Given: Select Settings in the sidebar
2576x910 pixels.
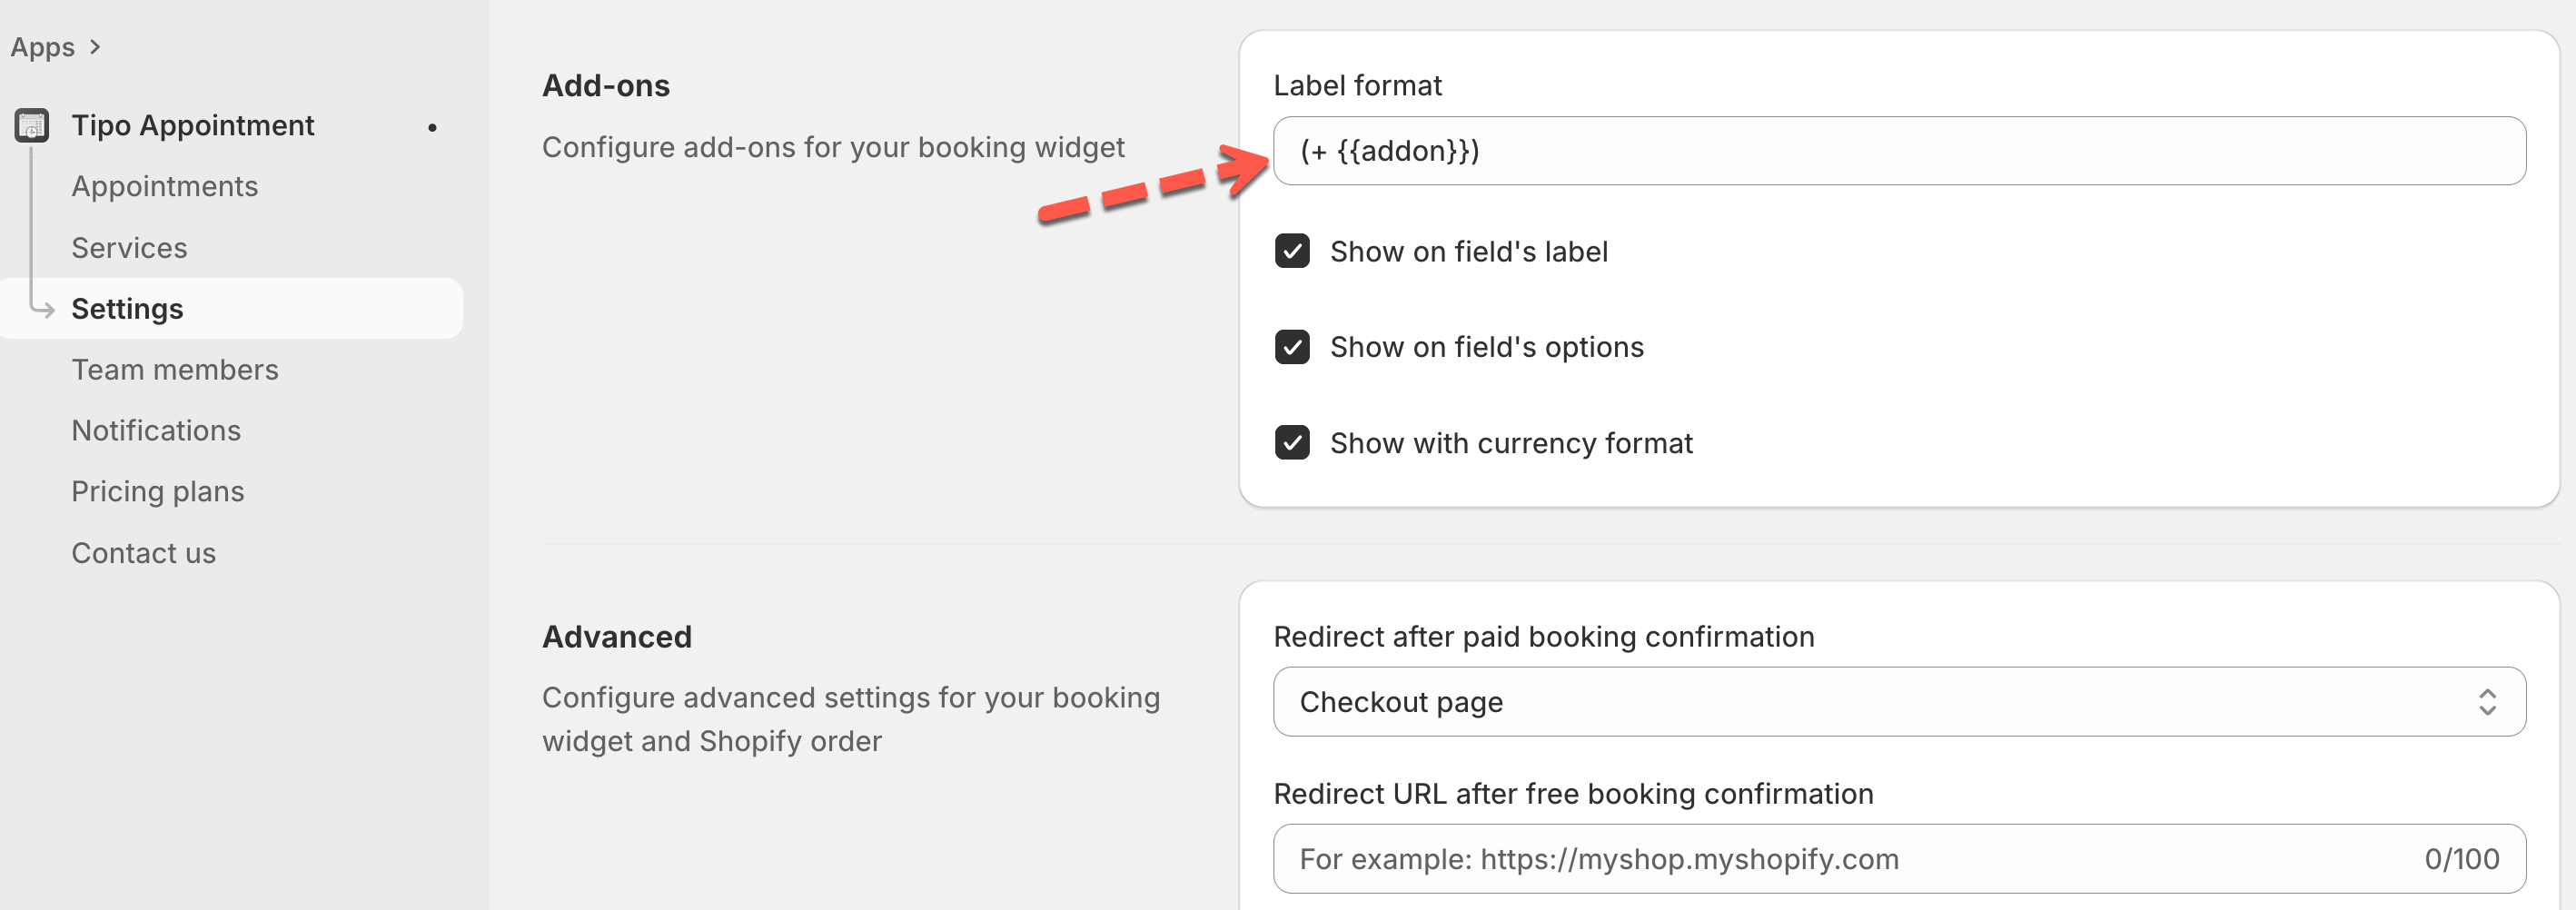Looking at the screenshot, I should tap(127, 309).
